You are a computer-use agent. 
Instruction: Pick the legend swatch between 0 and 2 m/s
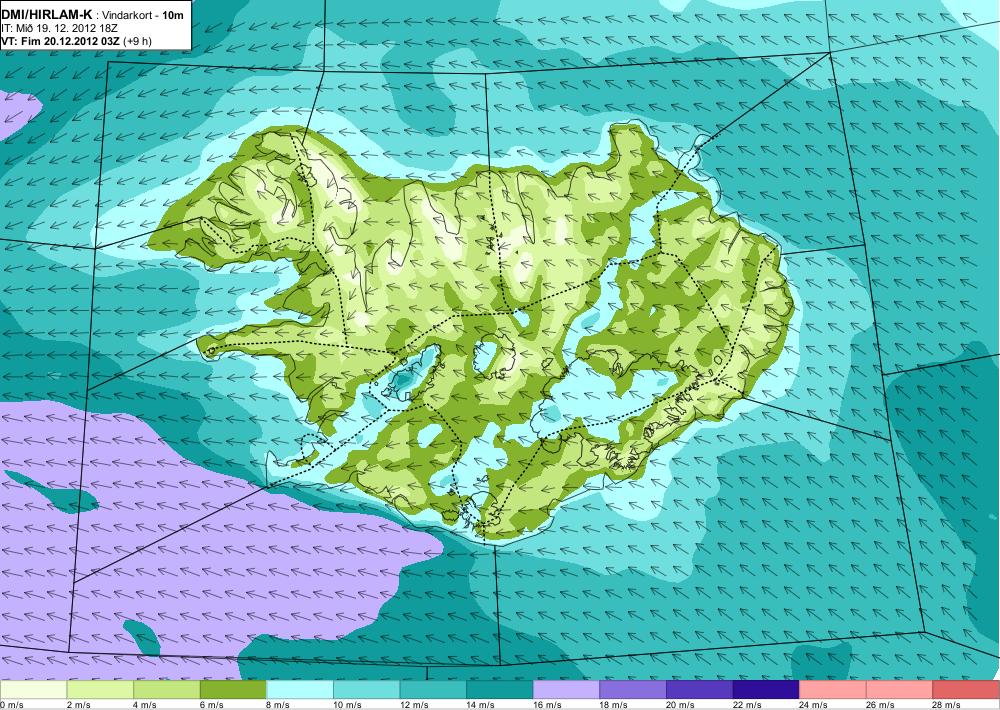33,690
